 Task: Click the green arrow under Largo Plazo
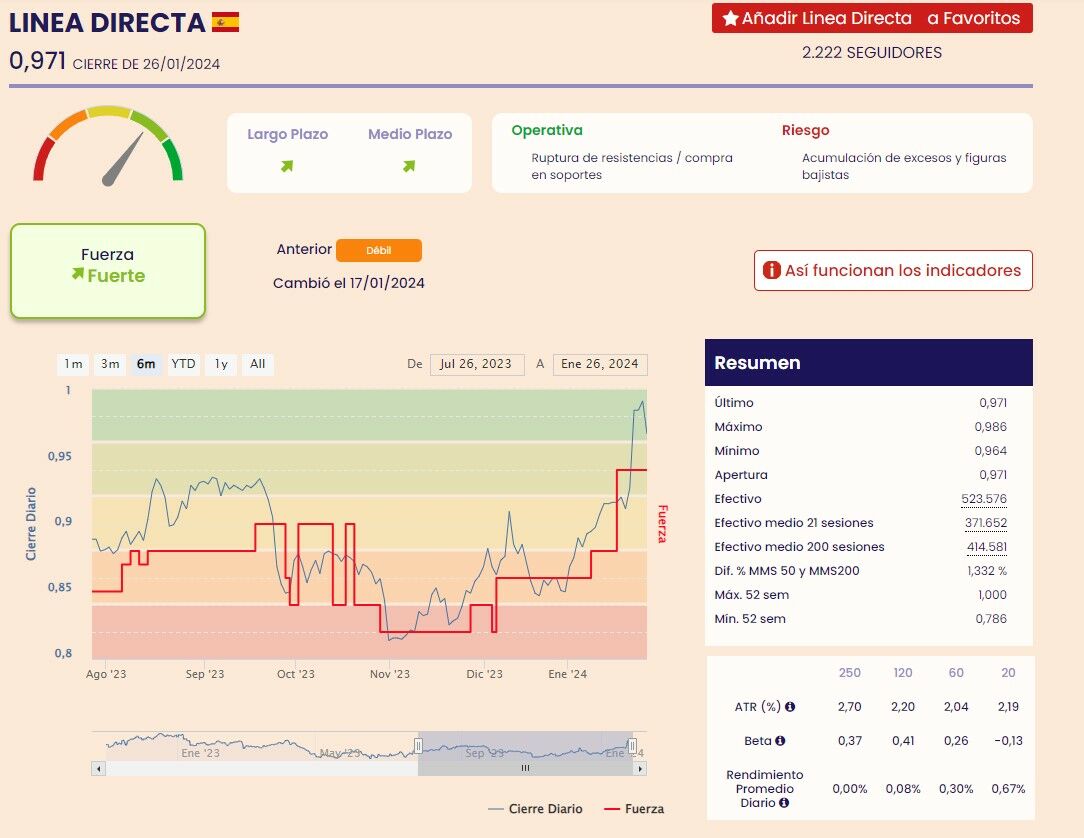[287, 166]
